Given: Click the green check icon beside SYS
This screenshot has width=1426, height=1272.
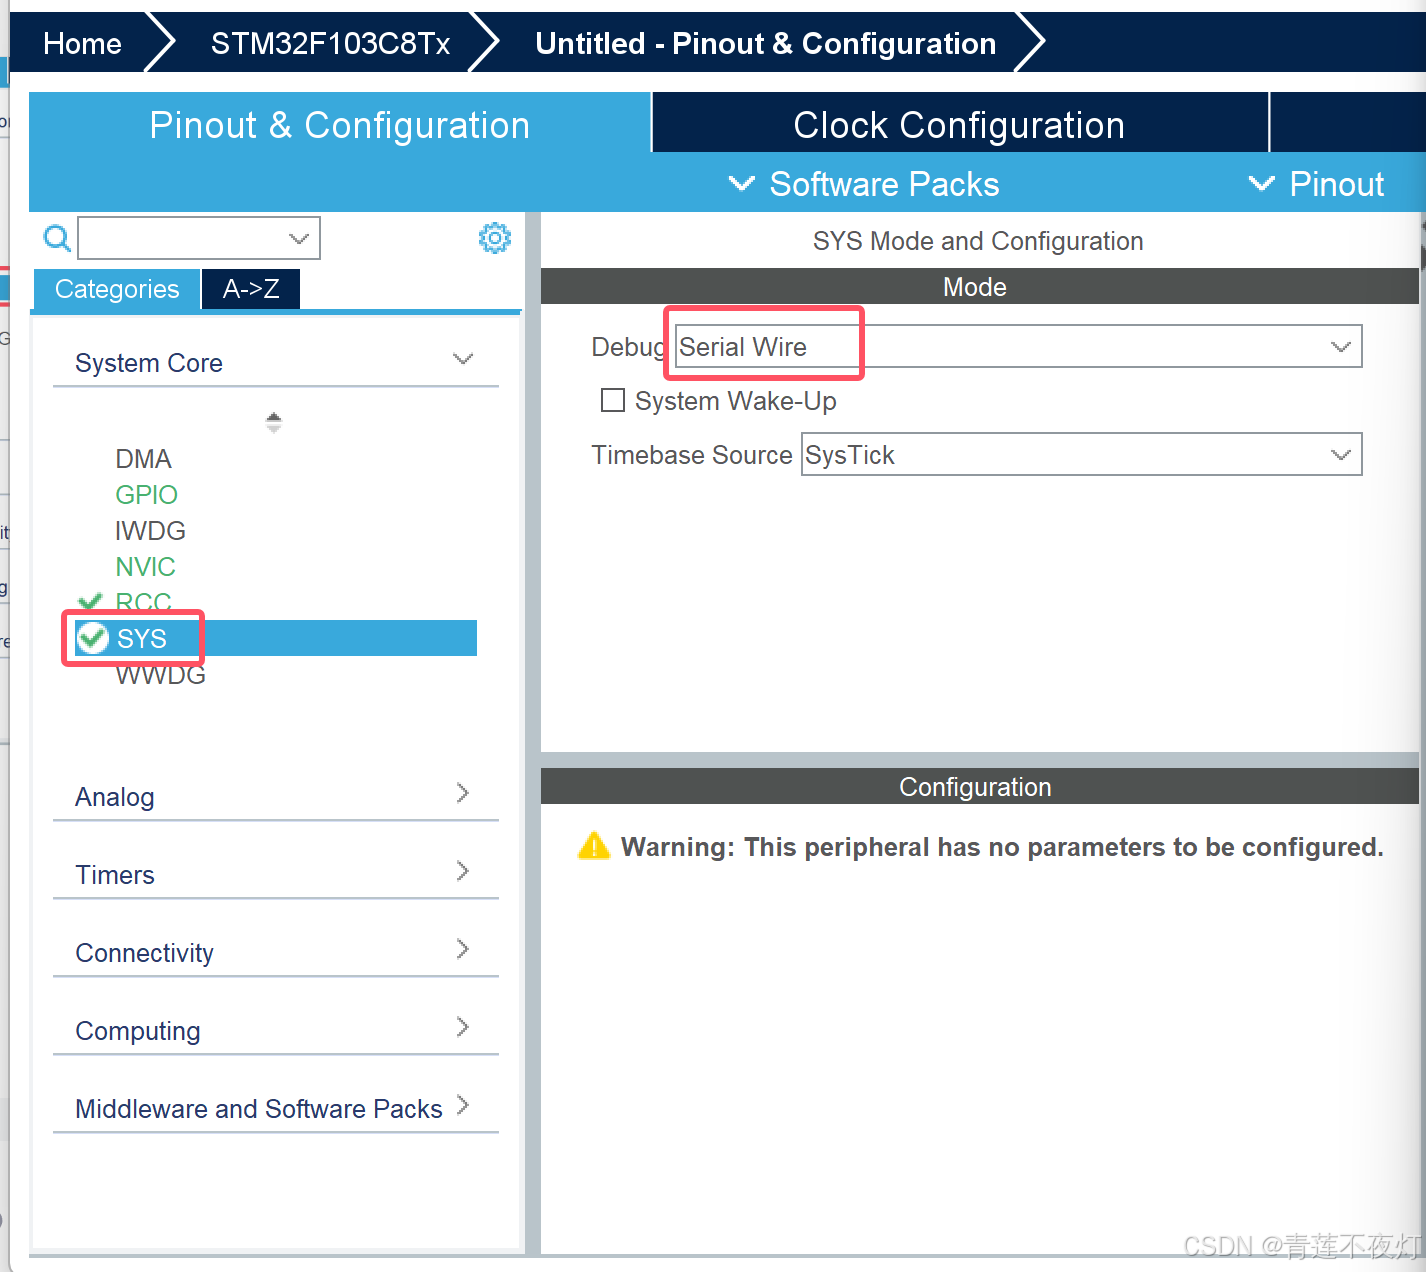Looking at the screenshot, I should (93, 638).
